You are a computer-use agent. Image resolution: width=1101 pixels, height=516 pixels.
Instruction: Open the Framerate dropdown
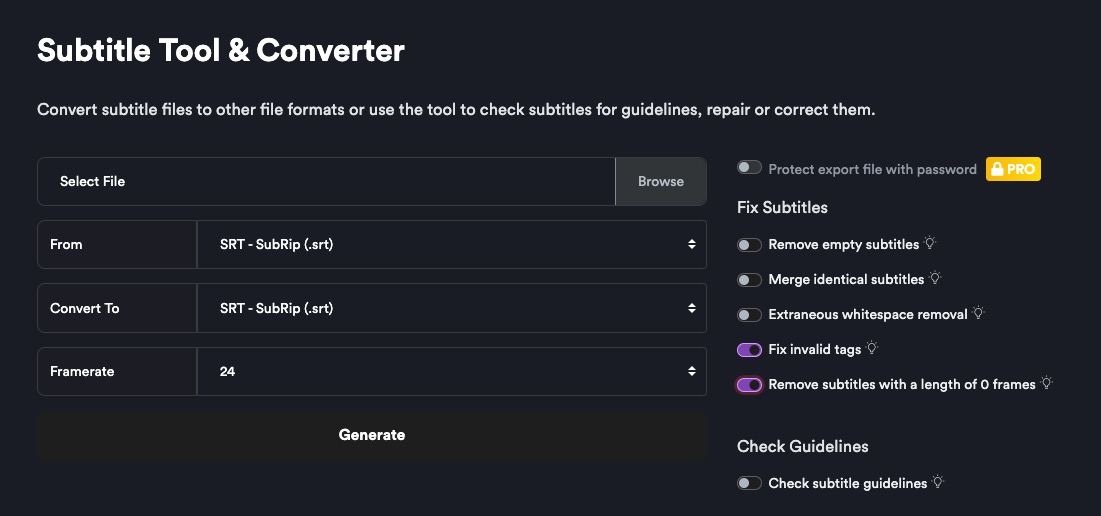tap(452, 371)
